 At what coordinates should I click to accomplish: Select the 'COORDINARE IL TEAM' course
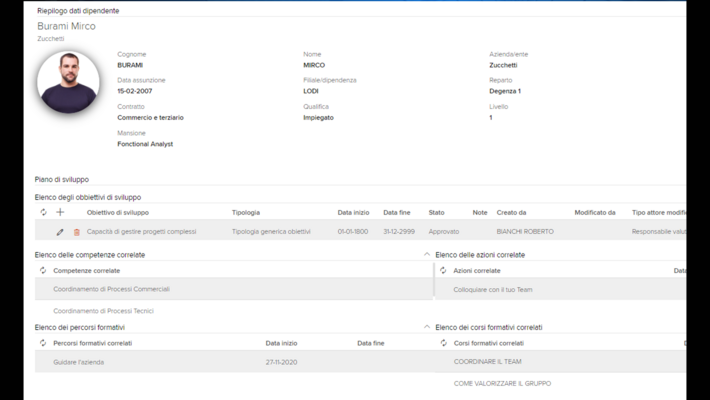487,362
